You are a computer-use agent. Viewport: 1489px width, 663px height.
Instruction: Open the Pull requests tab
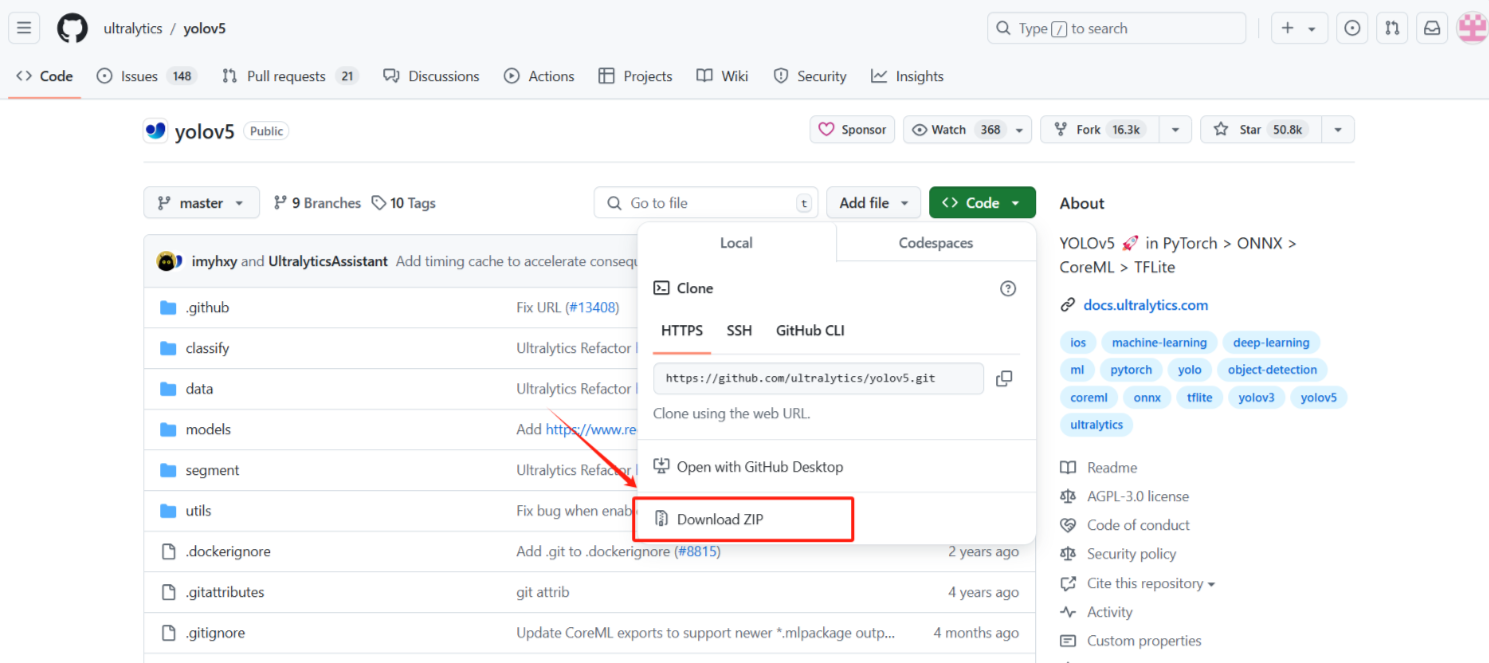click(x=290, y=76)
